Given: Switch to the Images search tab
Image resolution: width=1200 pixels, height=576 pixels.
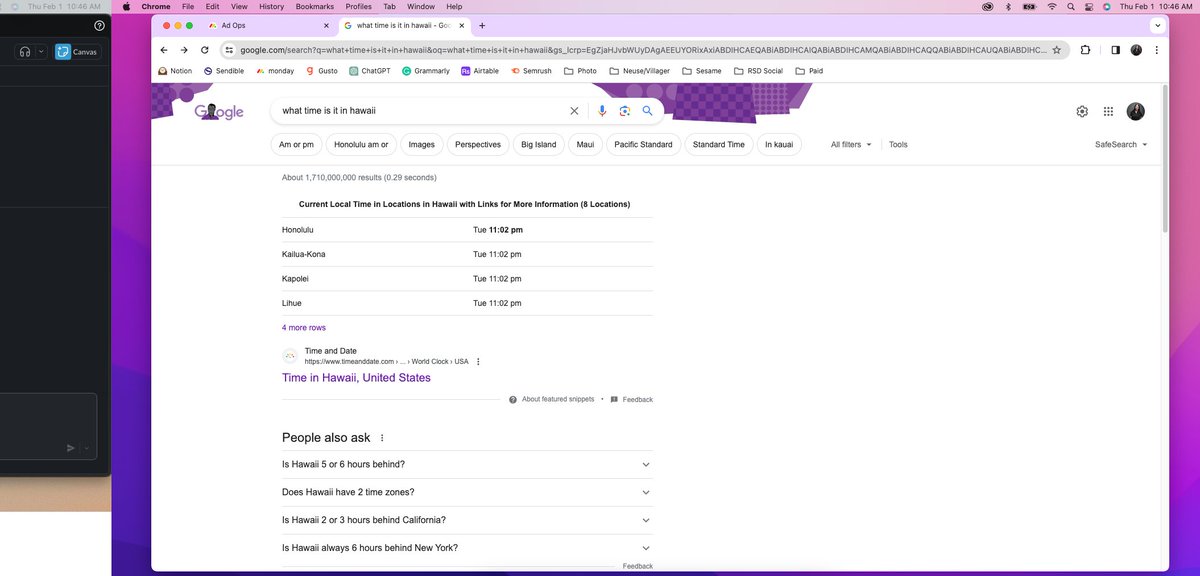Looking at the screenshot, I should [x=421, y=144].
